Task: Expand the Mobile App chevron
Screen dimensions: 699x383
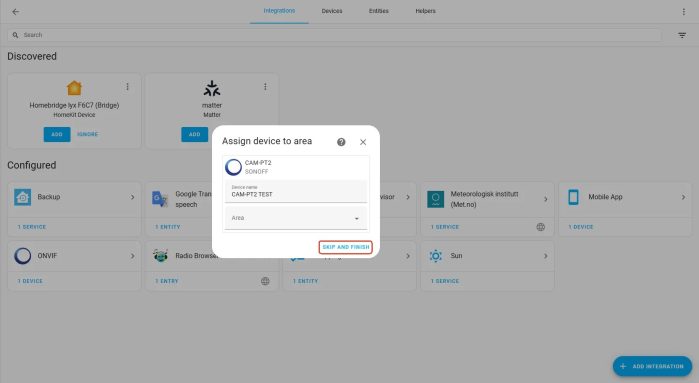Action: coord(683,197)
